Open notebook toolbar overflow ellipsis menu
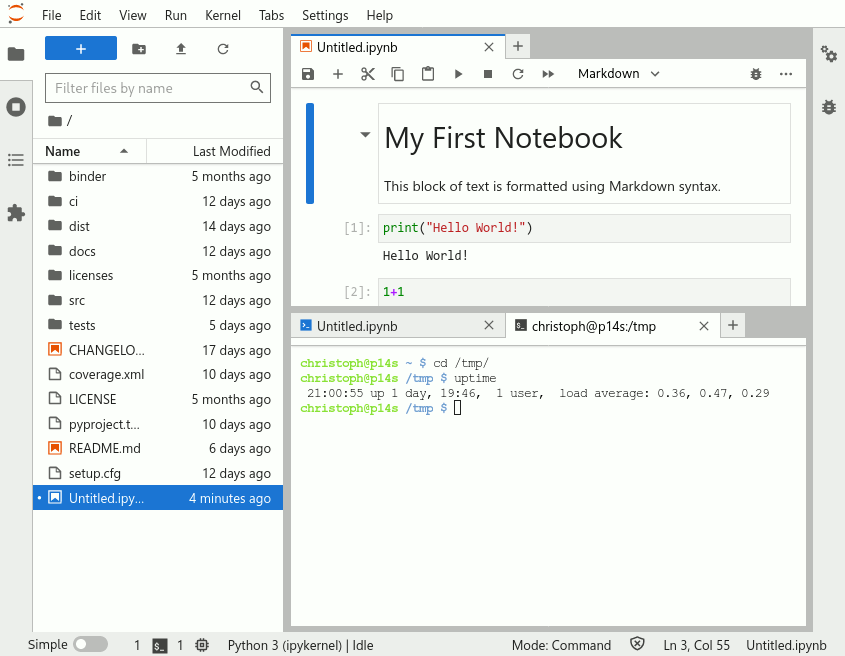The image size is (845, 656). (786, 74)
